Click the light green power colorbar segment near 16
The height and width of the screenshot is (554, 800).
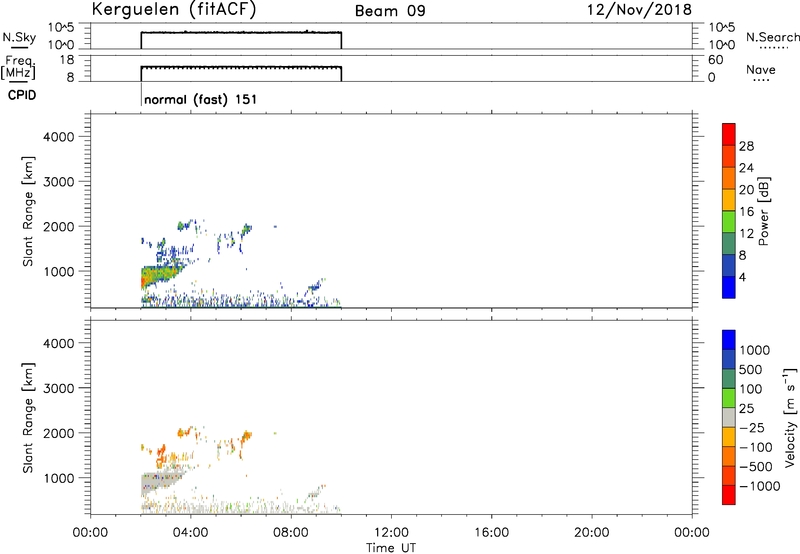729,221
